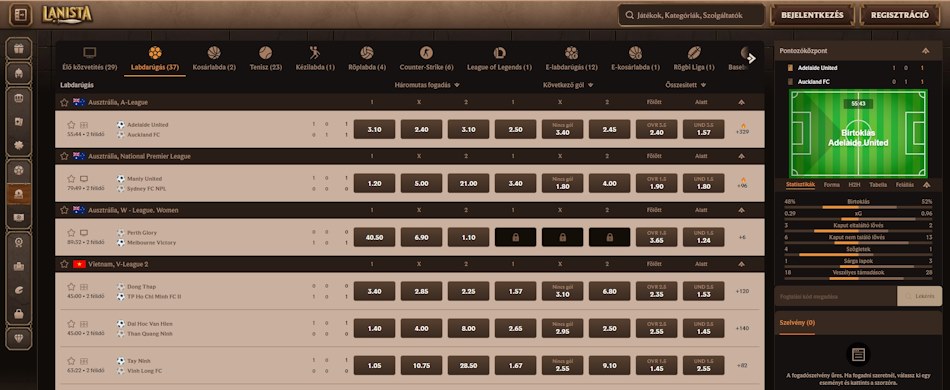Collapse the Ausztrália, National Premier League section
This screenshot has width=950, height=390.
[742, 156]
